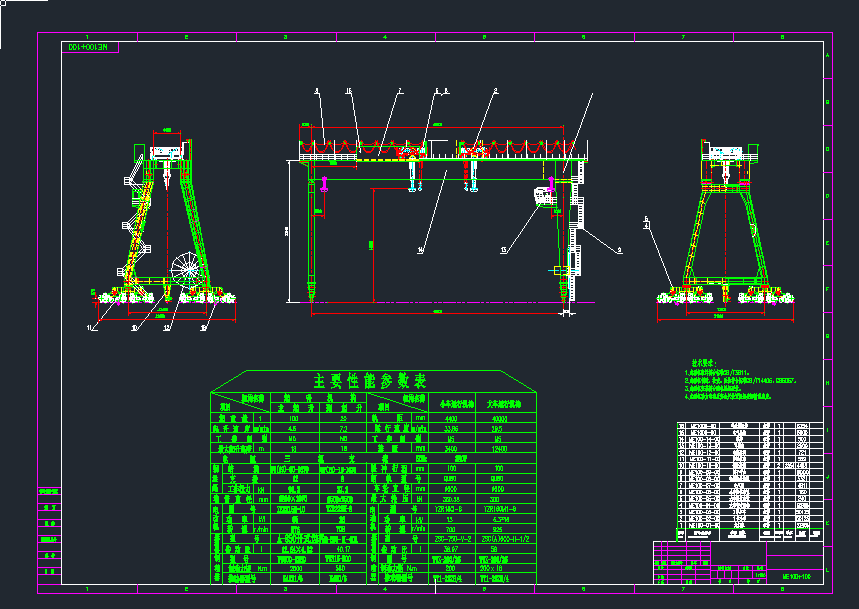Click part balloon number 14 in front view
This screenshot has height=609, width=859.
pos(421,249)
